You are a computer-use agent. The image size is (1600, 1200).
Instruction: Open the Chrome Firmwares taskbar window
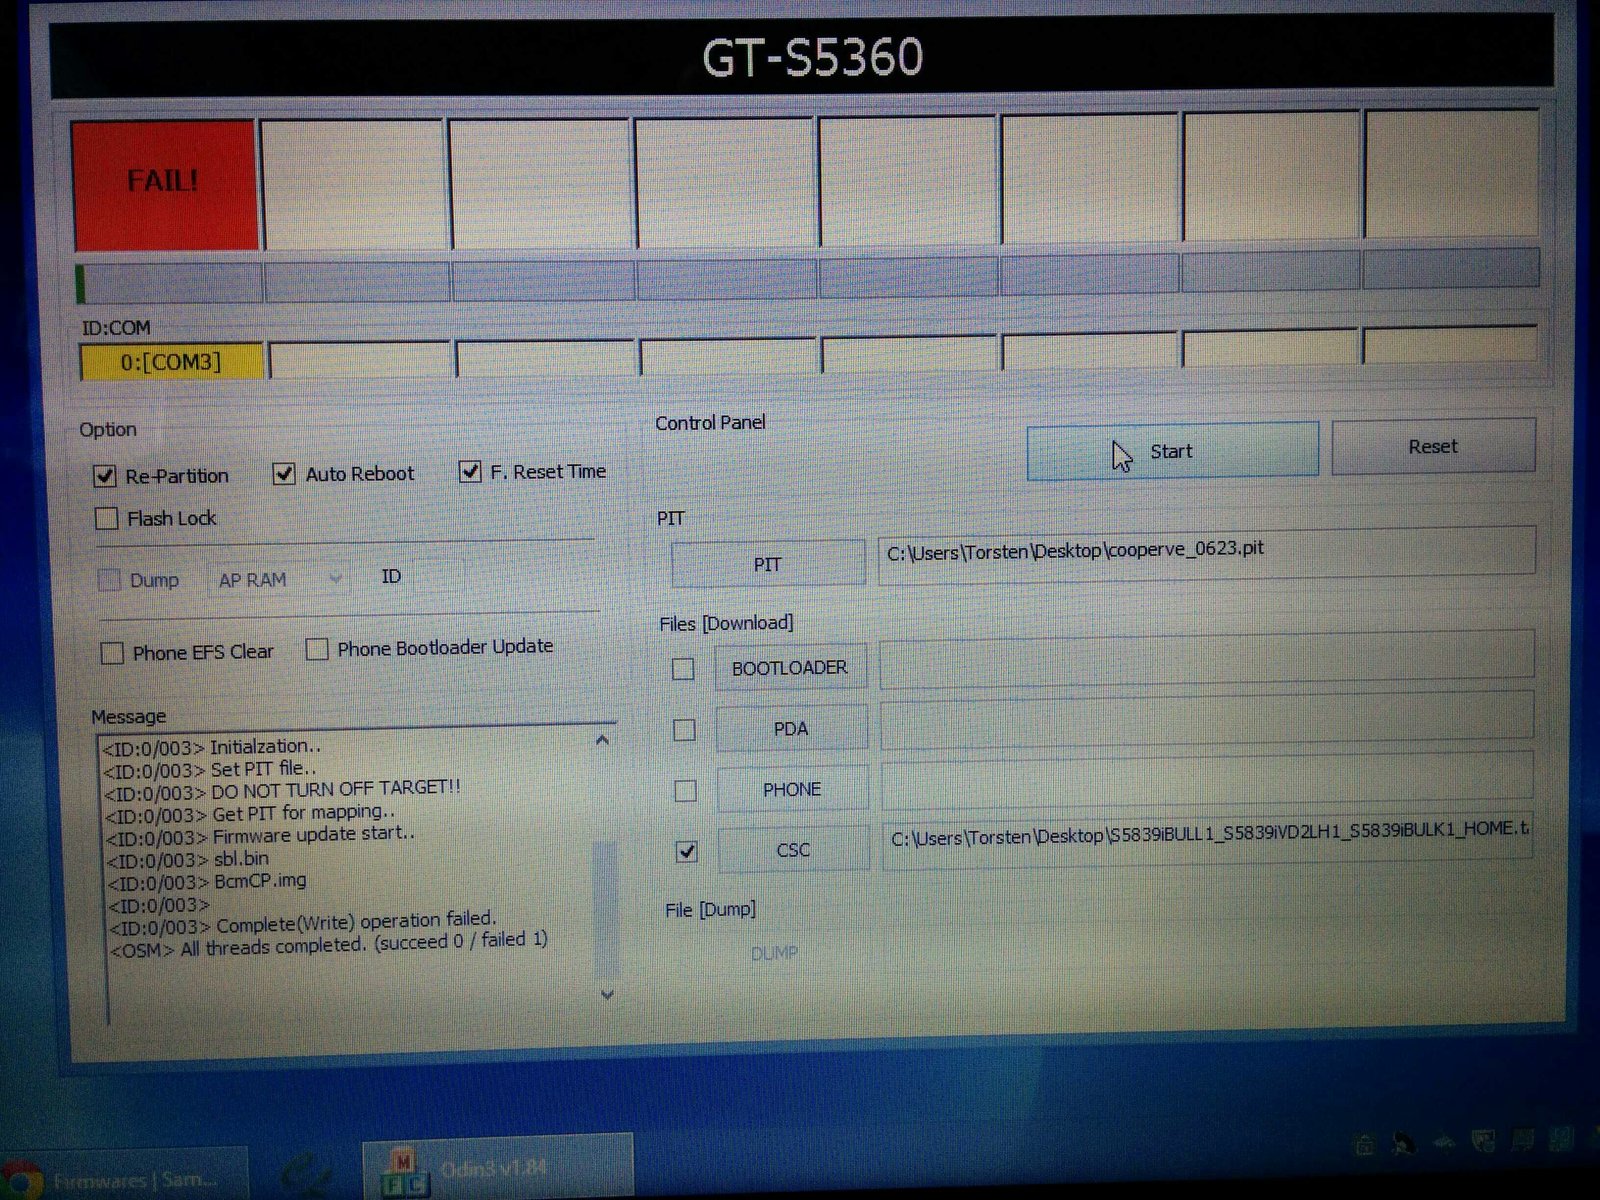[120, 1178]
